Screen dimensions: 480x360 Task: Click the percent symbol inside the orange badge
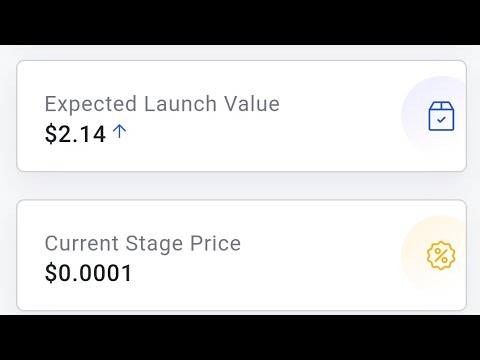441,255
